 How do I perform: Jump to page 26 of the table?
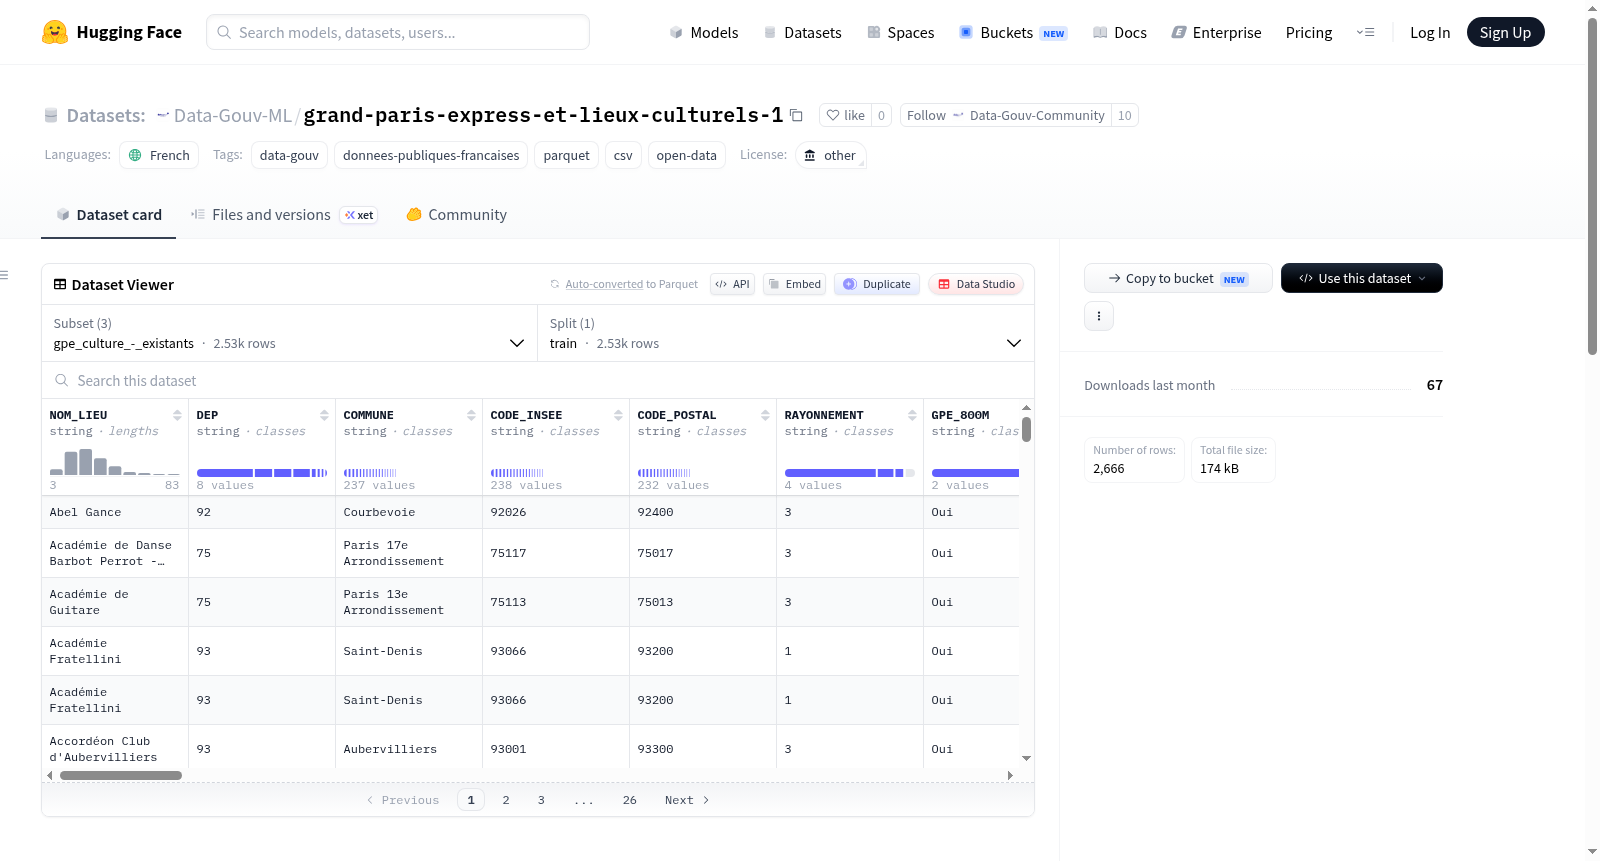(x=630, y=800)
